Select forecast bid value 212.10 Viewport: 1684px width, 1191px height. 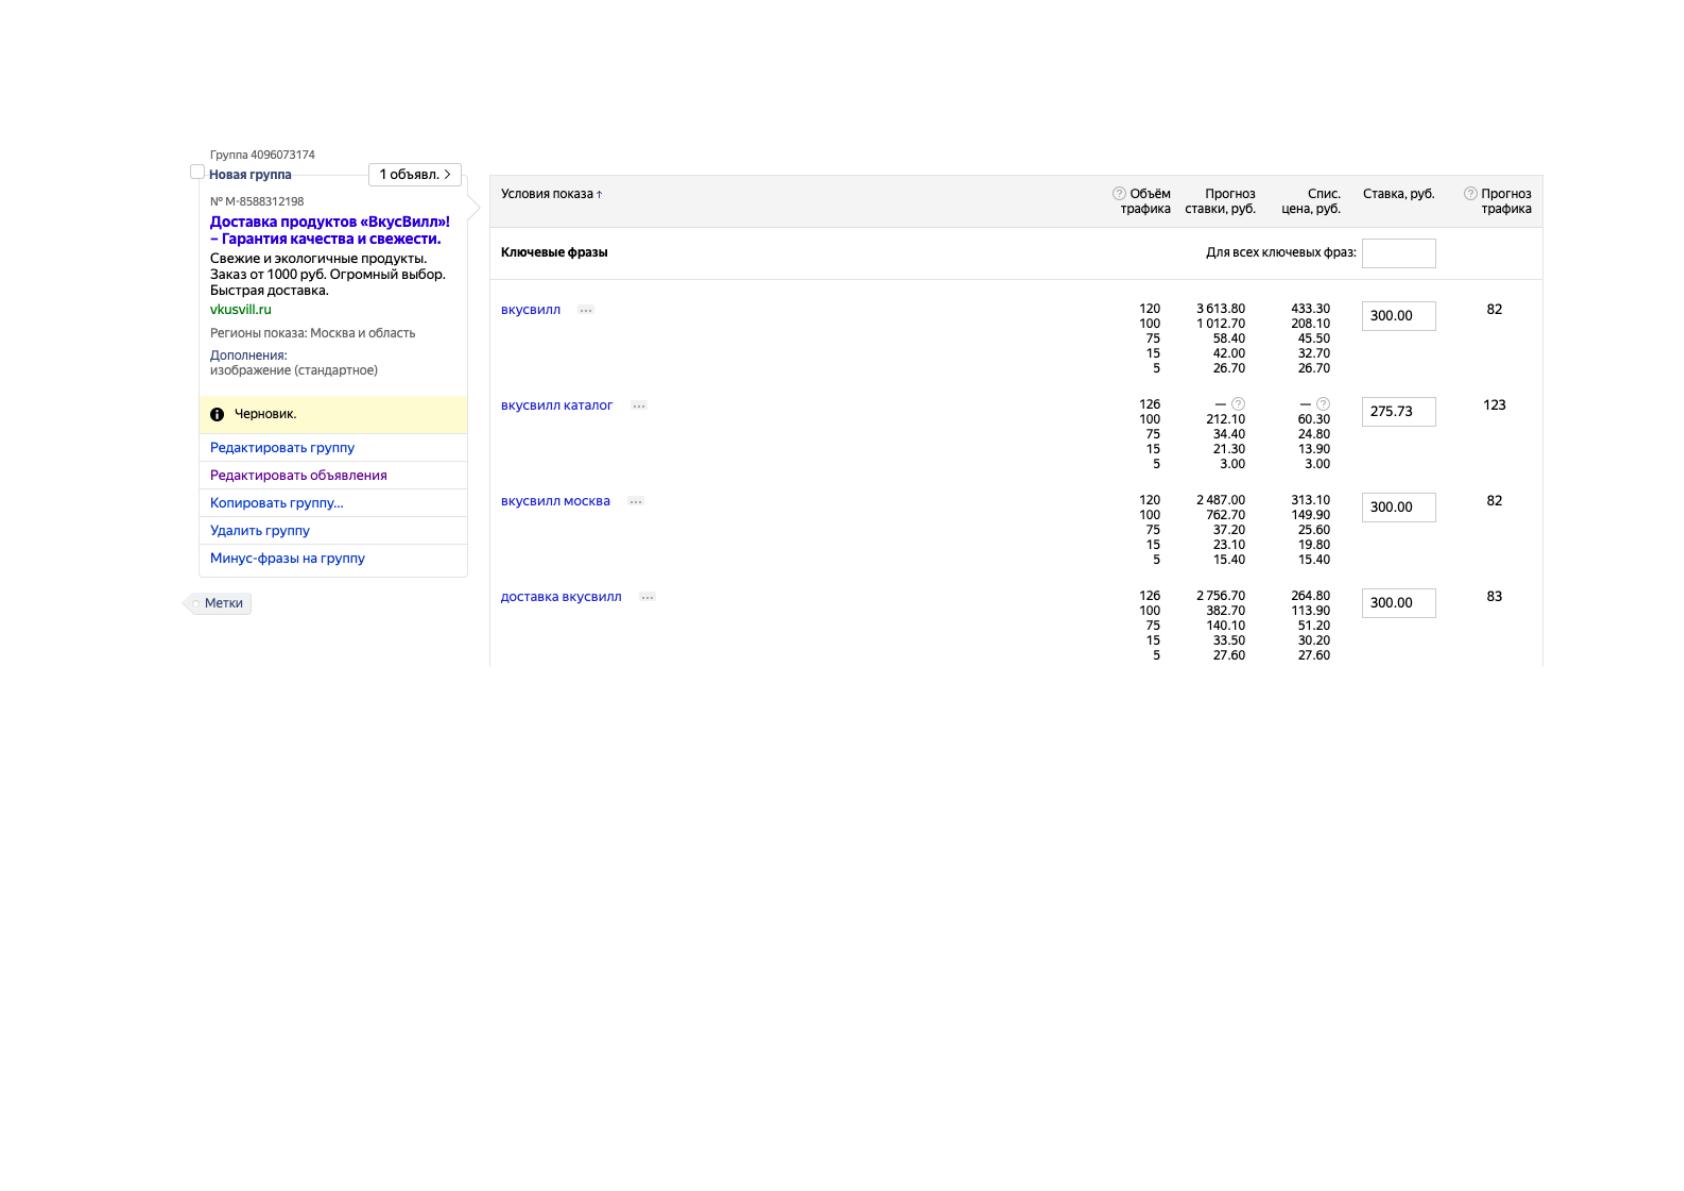1225,420
